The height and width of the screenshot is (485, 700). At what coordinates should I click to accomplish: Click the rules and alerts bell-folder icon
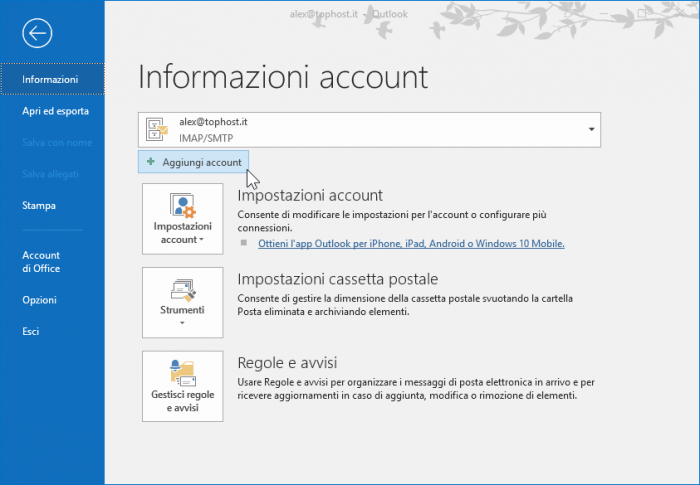coord(183,373)
